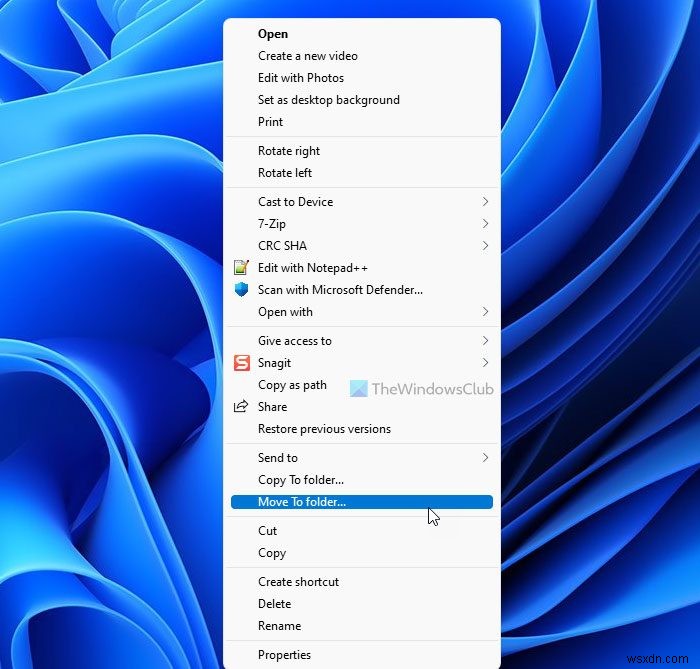Expand the 7-Zip submenu arrow
This screenshot has width=700, height=669.
coord(485,224)
